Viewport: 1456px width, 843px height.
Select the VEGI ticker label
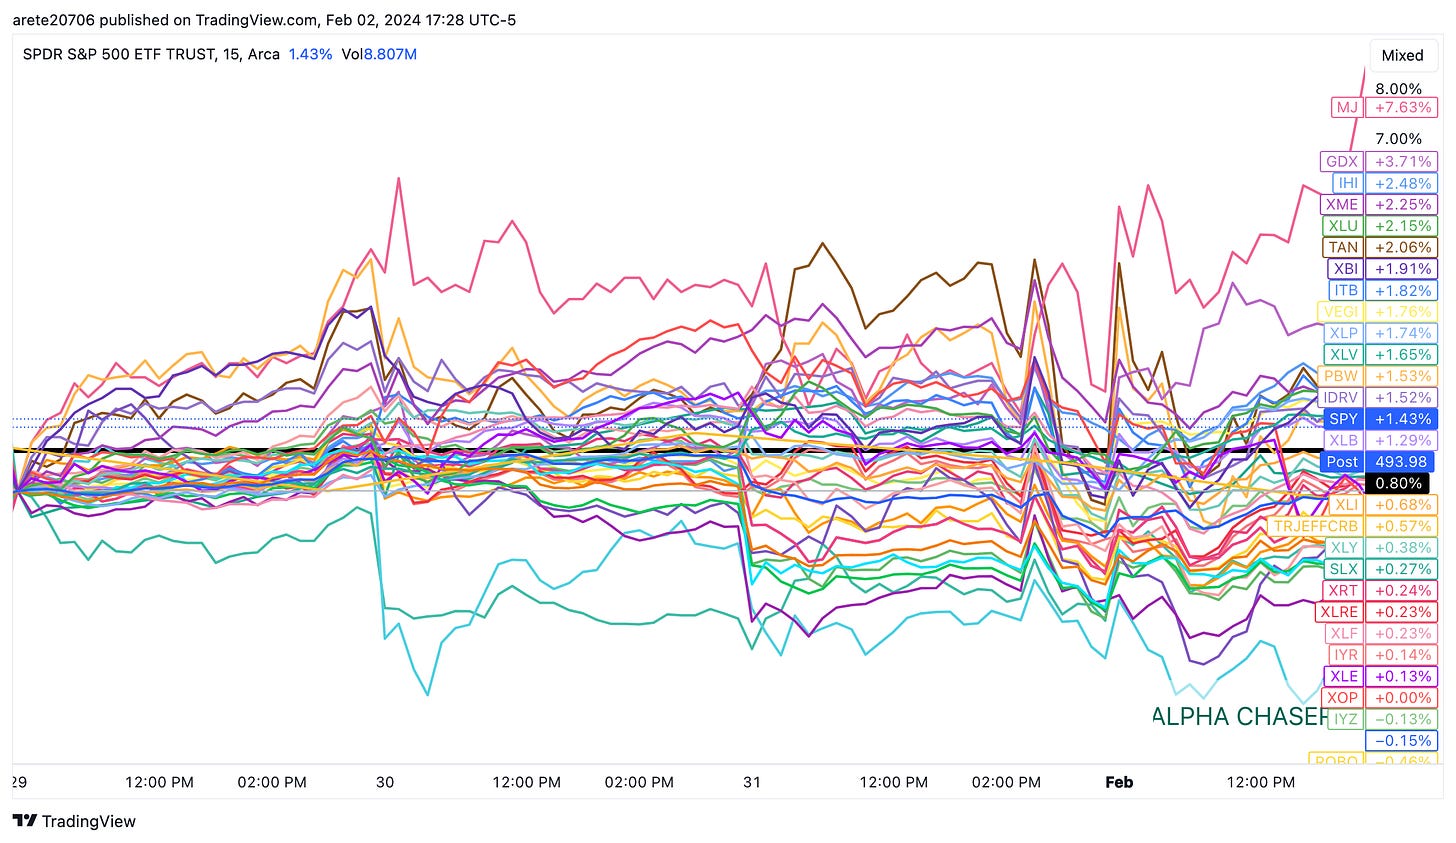[1340, 312]
